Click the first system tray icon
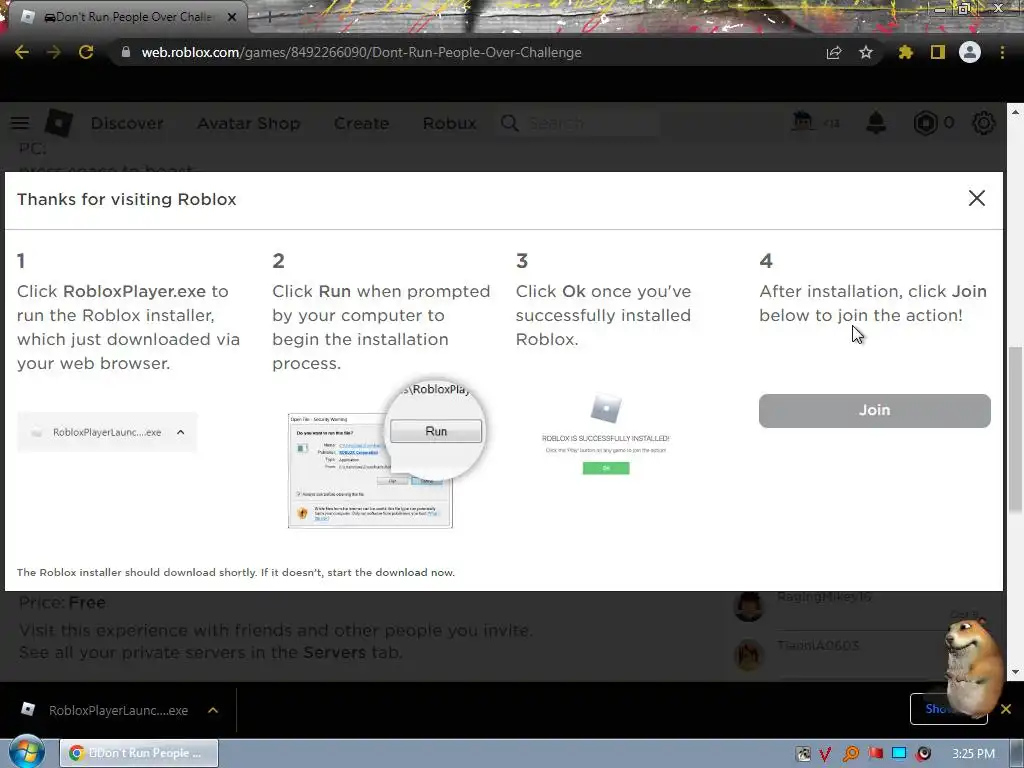This screenshot has width=1024, height=768. tap(803, 754)
